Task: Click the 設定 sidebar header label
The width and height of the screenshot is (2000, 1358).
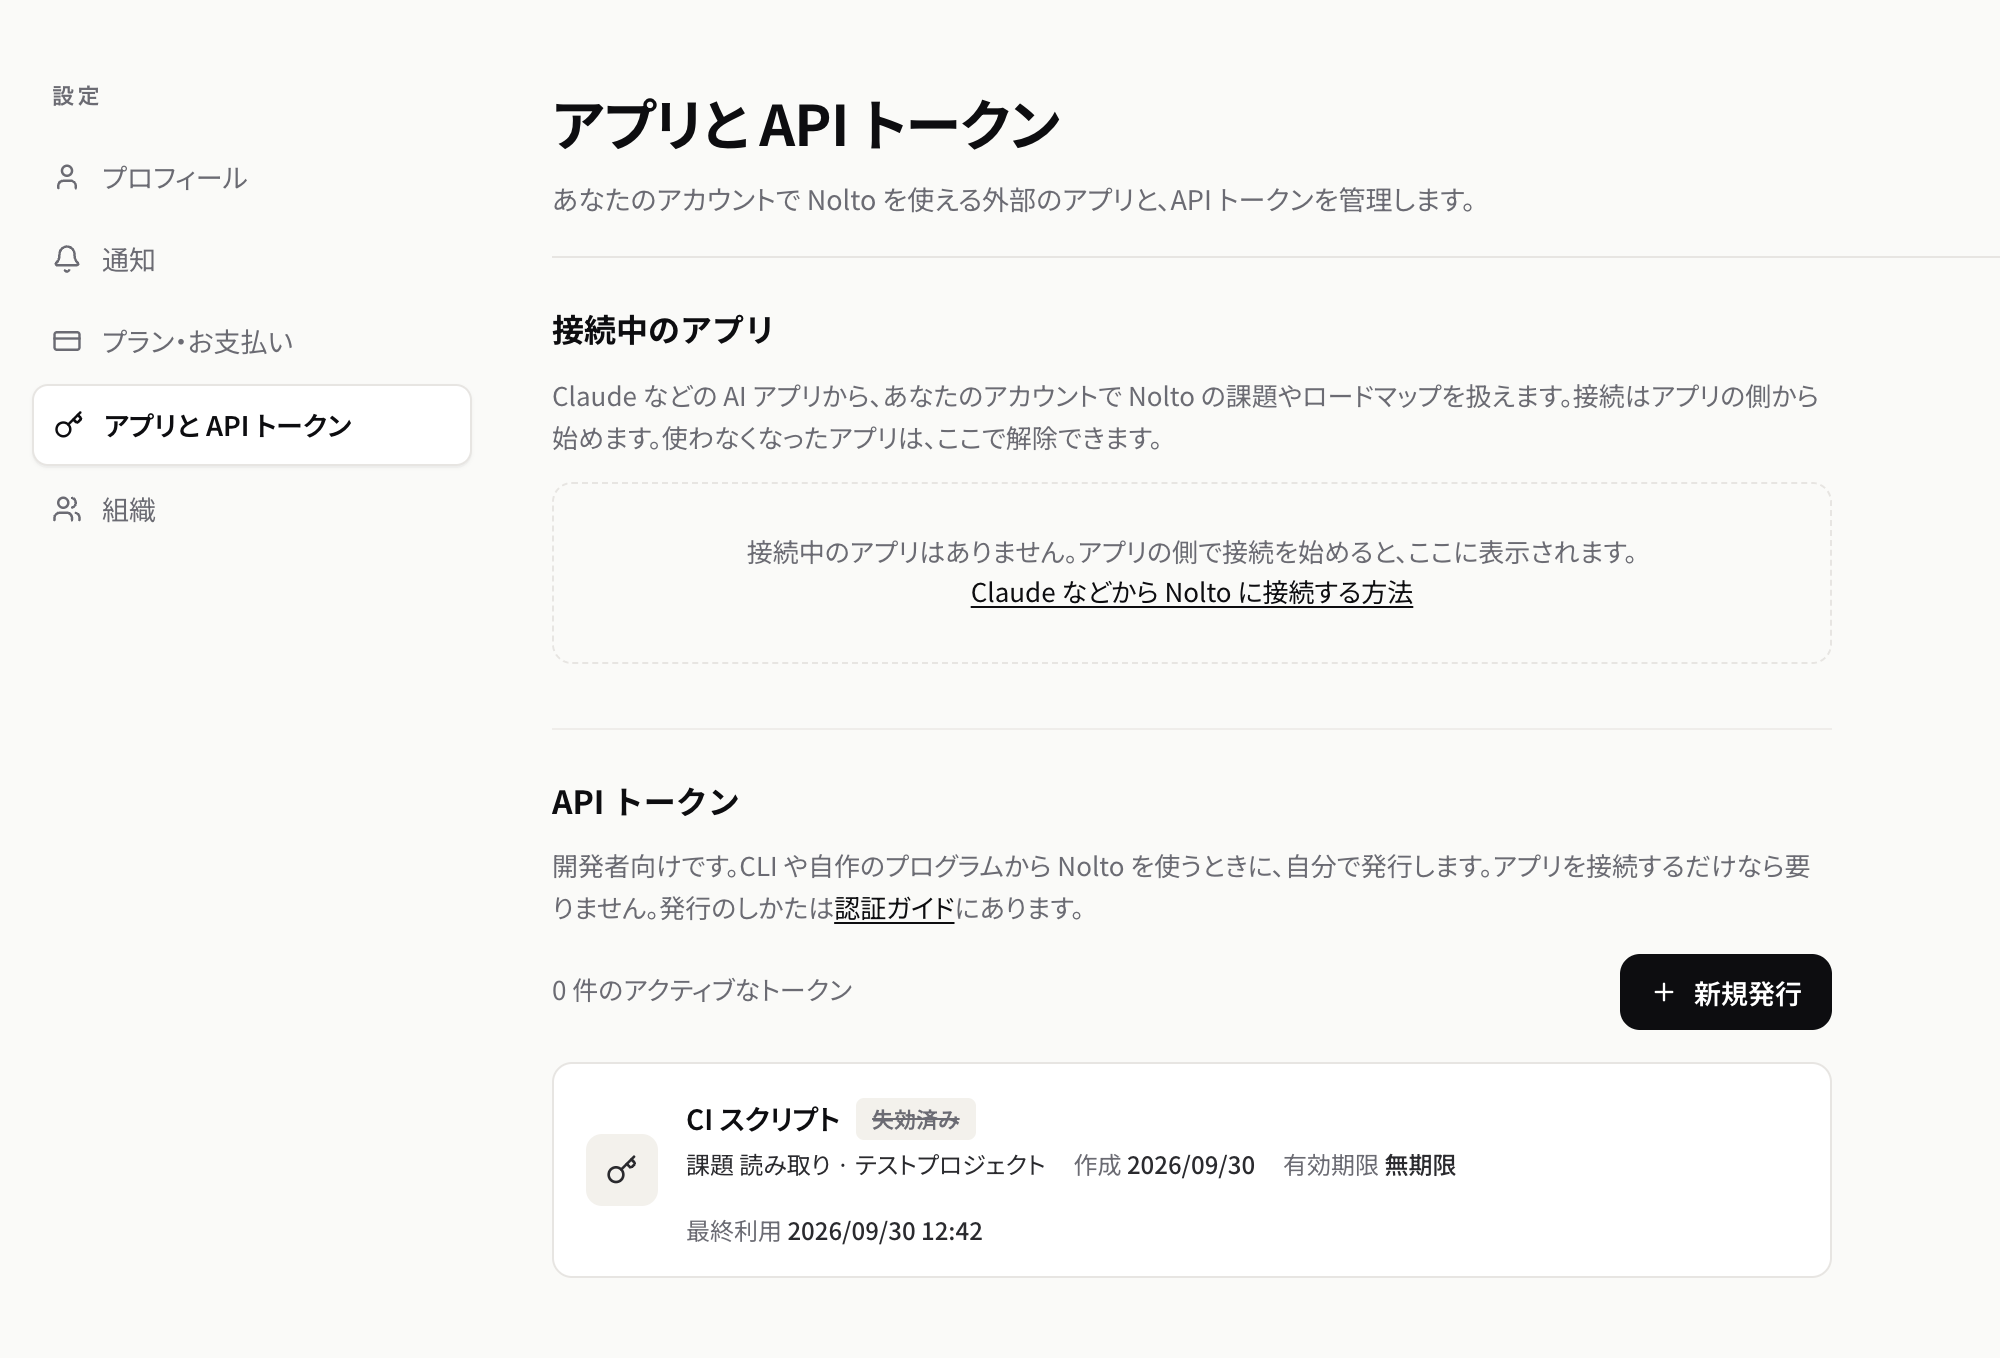Action: pyautogui.click(x=76, y=96)
